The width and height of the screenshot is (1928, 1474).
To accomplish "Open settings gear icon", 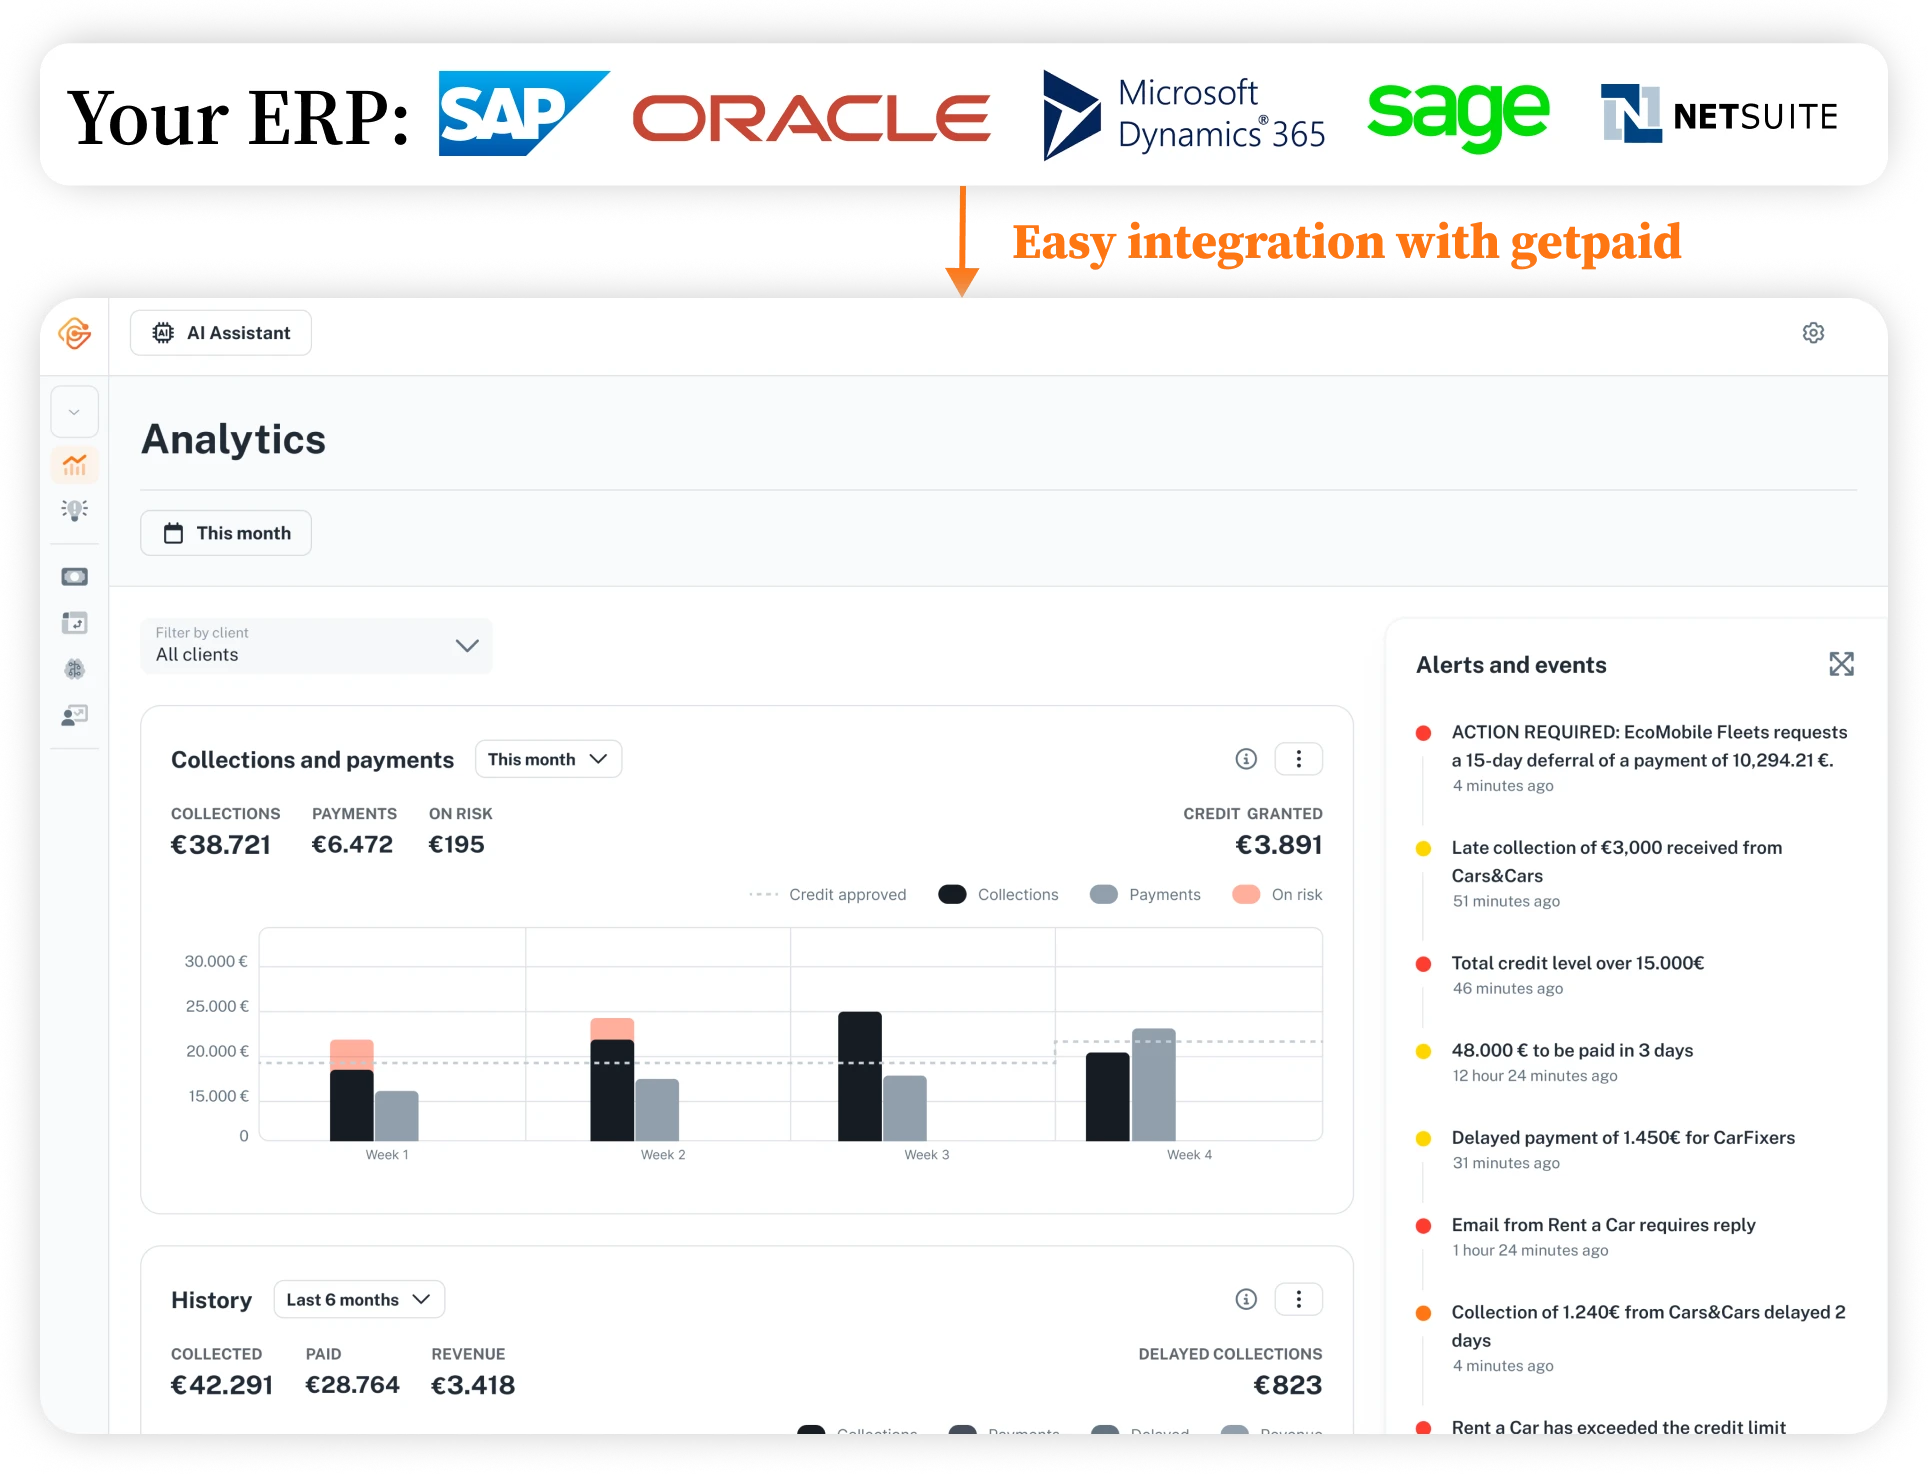I will point(1813,333).
